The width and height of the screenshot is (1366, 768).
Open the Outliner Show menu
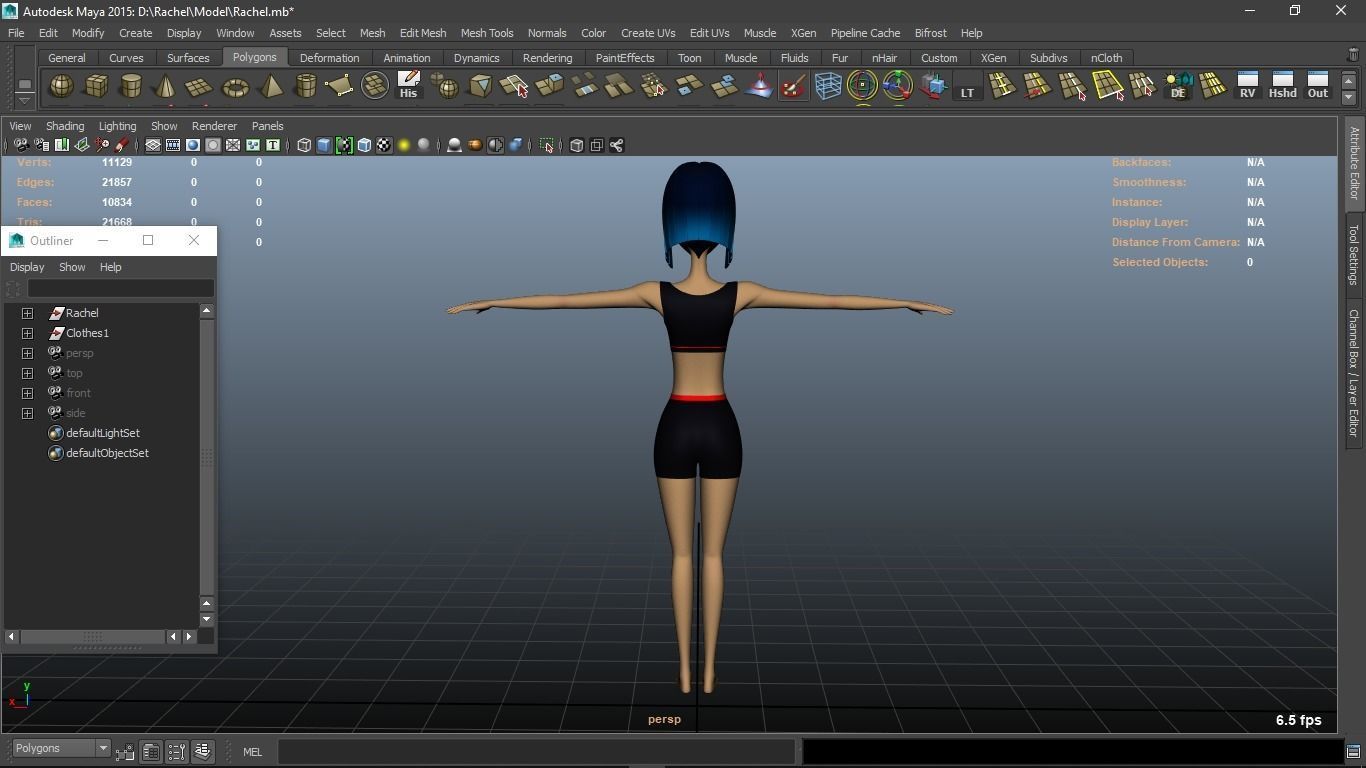coord(72,267)
